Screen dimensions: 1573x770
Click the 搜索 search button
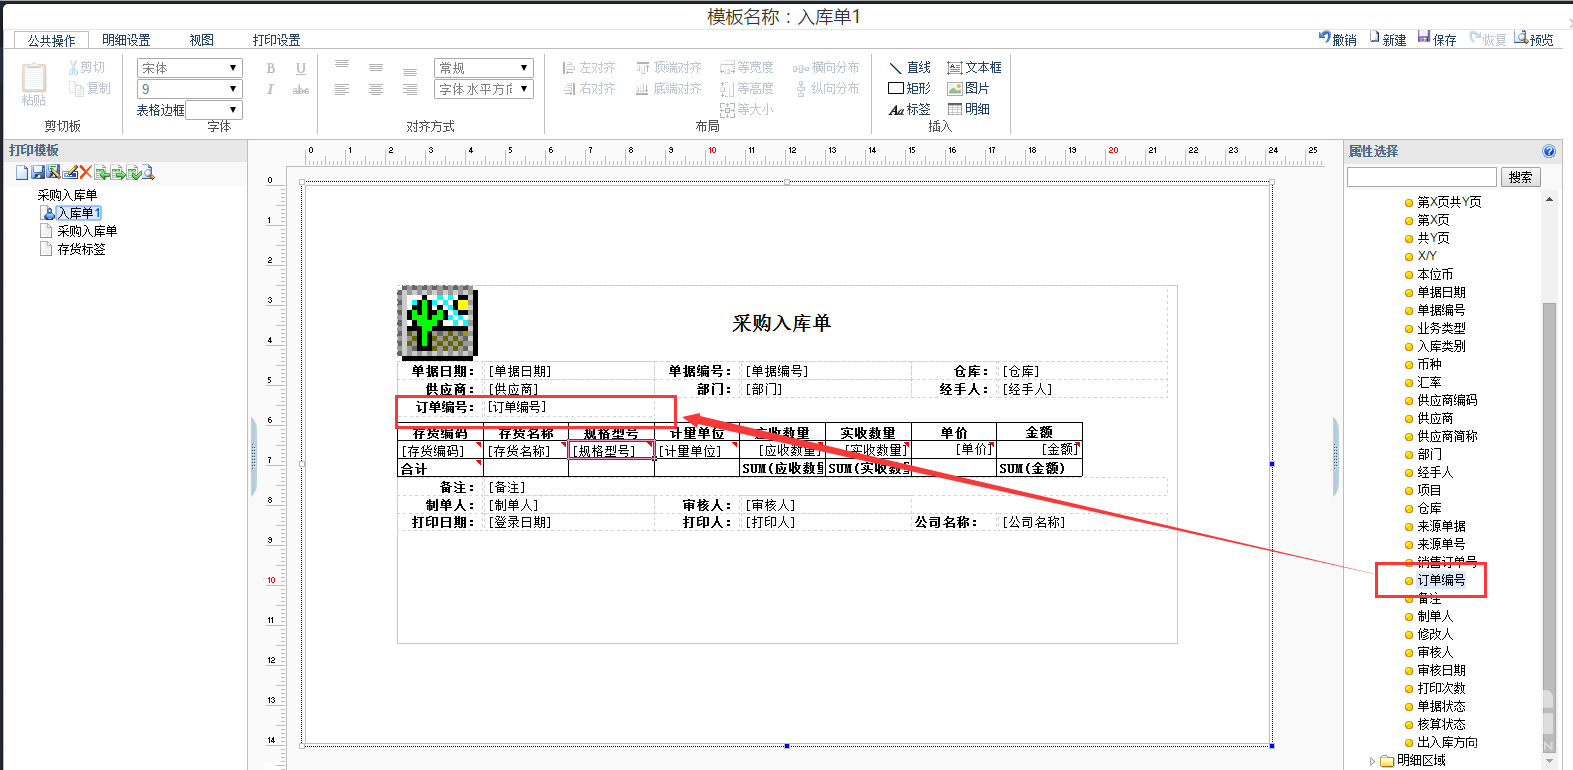pyautogui.click(x=1520, y=177)
